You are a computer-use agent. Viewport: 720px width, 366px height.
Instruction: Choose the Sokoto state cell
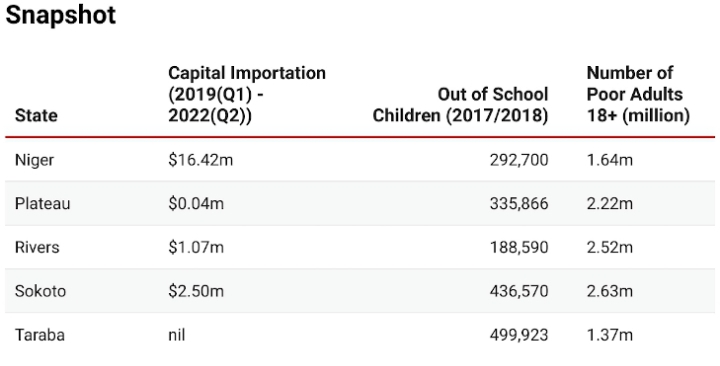(40, 291)
